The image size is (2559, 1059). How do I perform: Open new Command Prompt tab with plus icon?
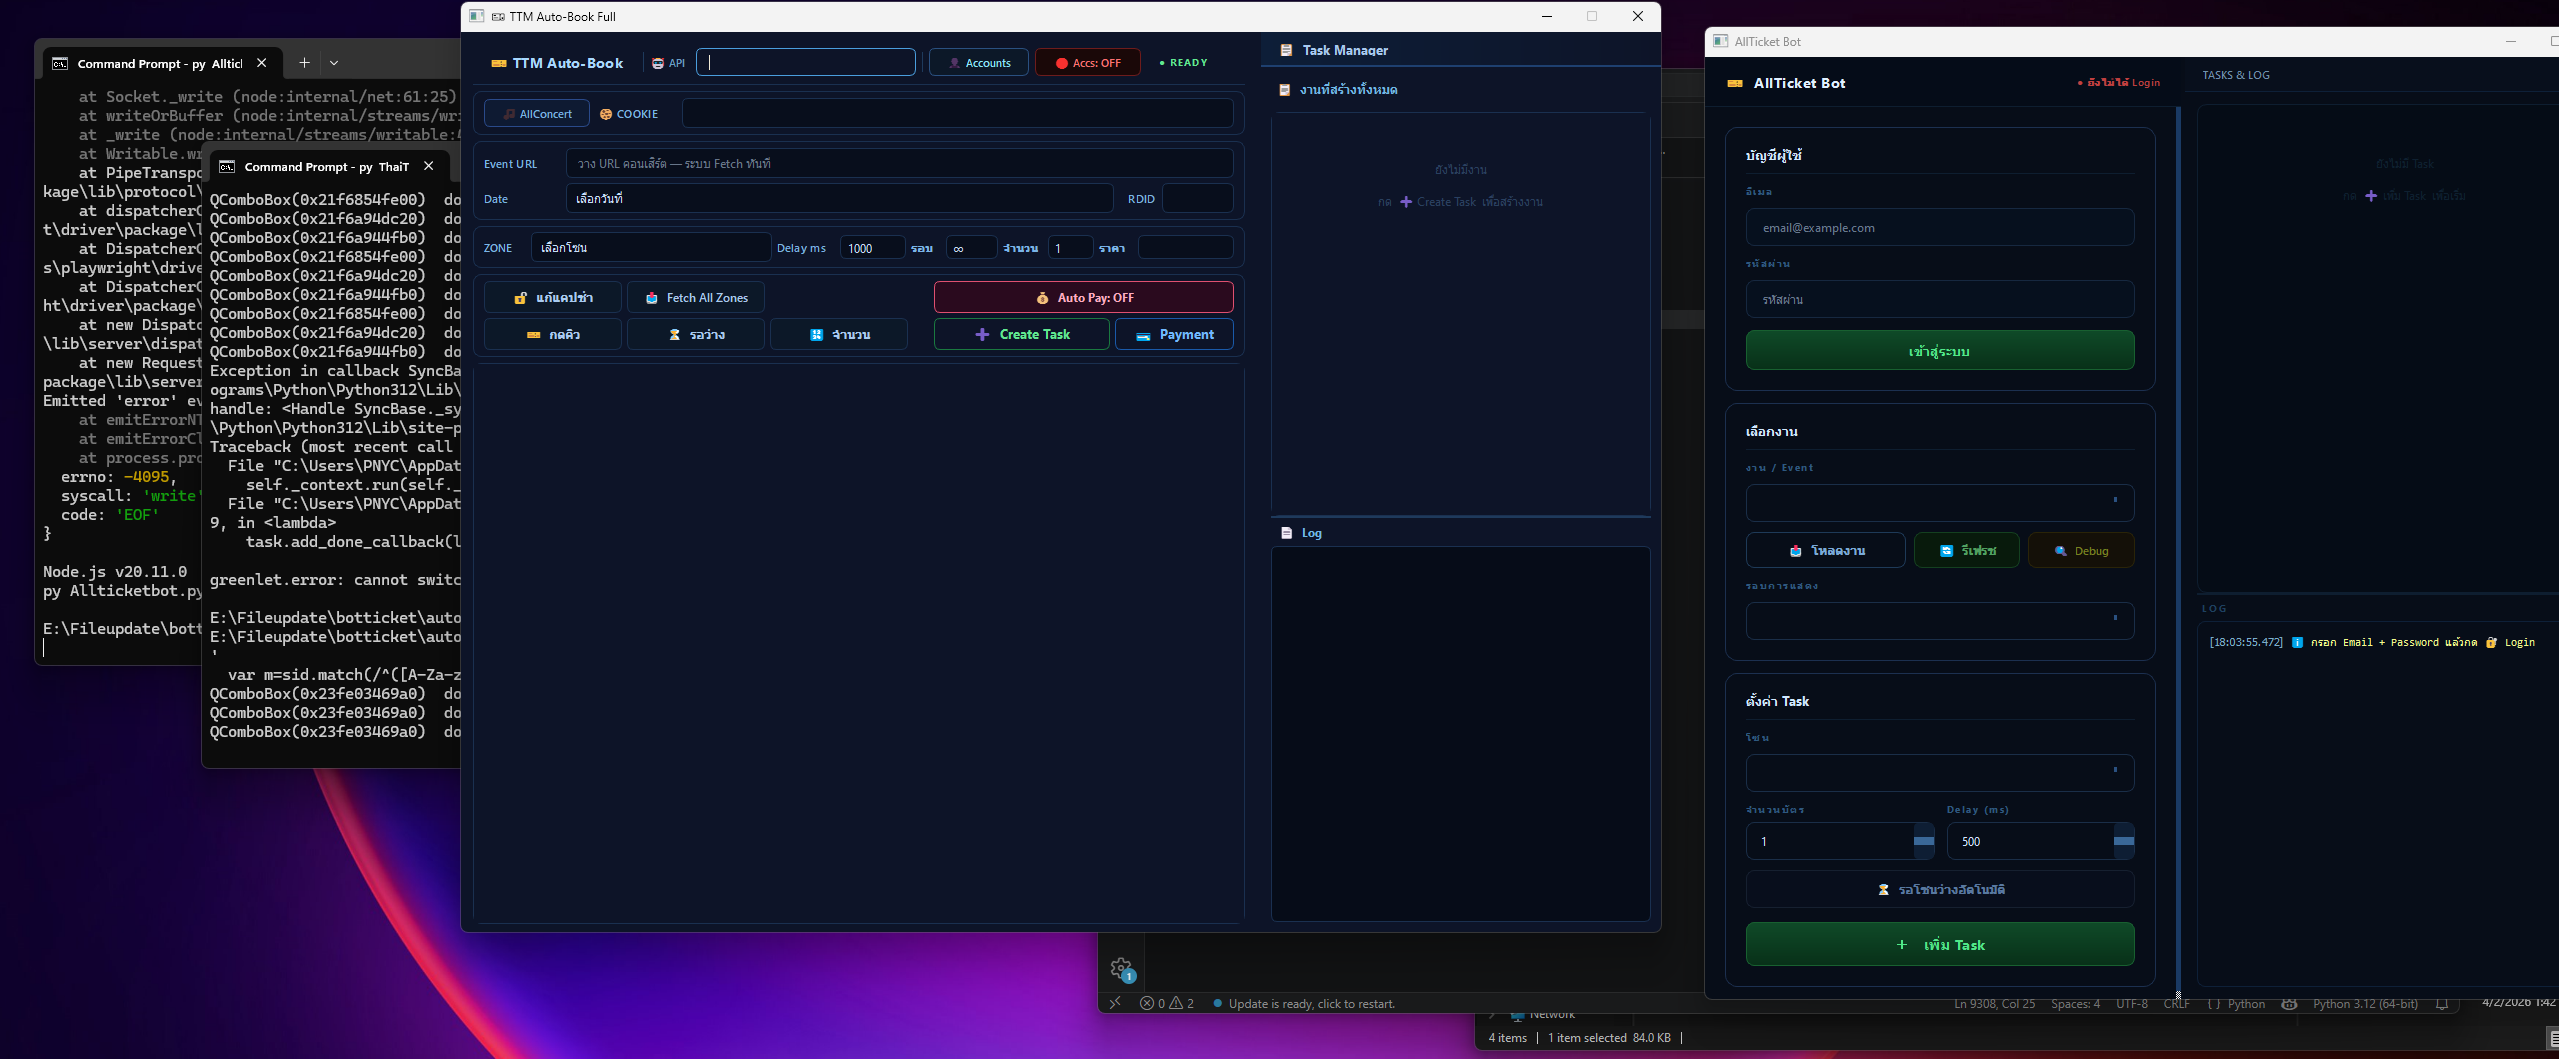[x=304, y=63]
